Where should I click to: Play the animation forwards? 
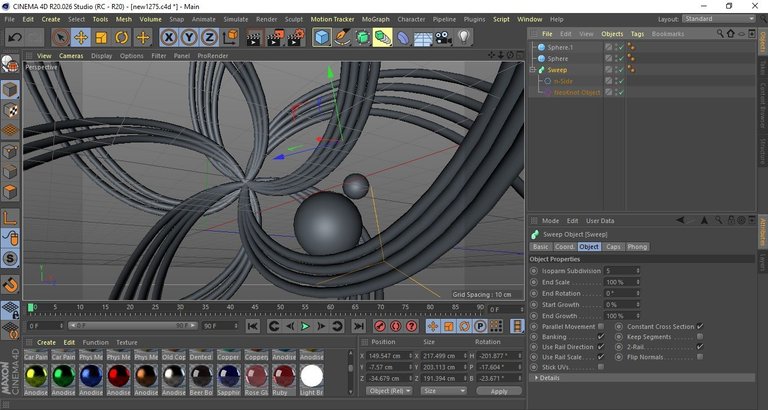click(305, 326)
